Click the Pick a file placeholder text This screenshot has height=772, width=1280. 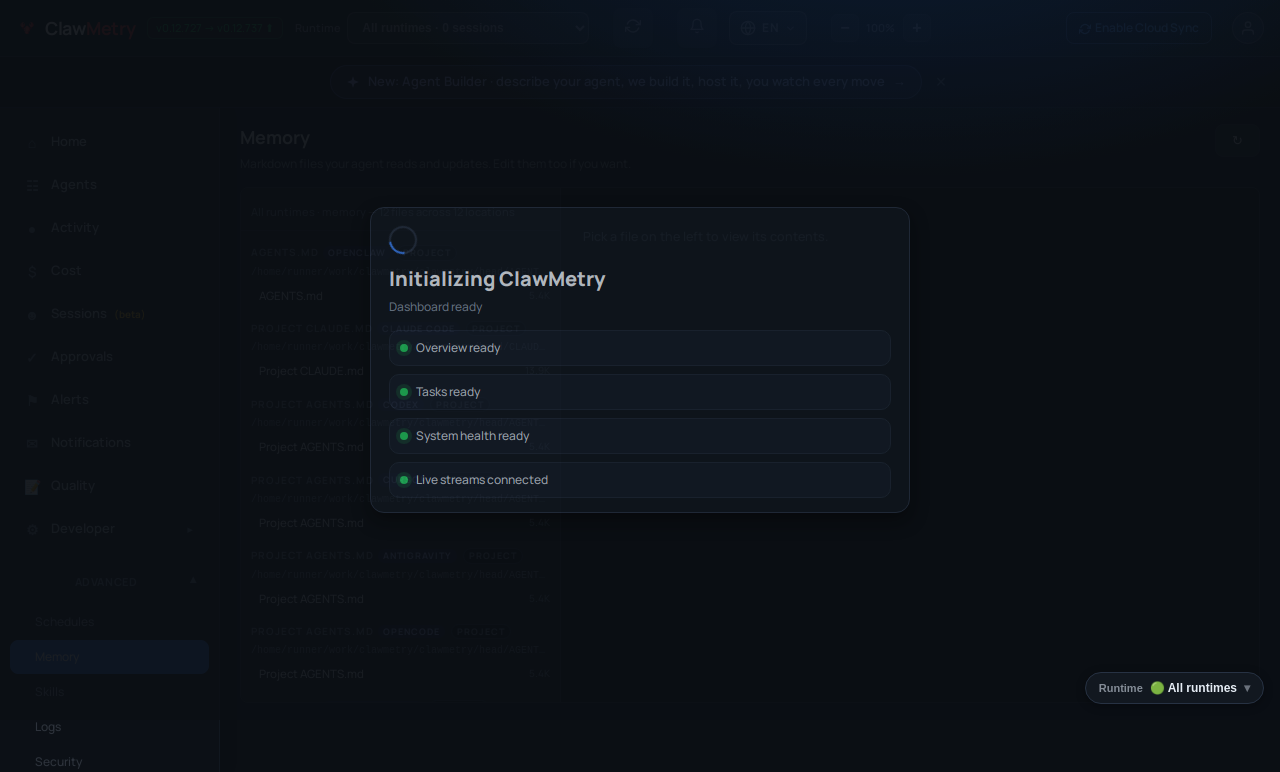click(704, 237)
